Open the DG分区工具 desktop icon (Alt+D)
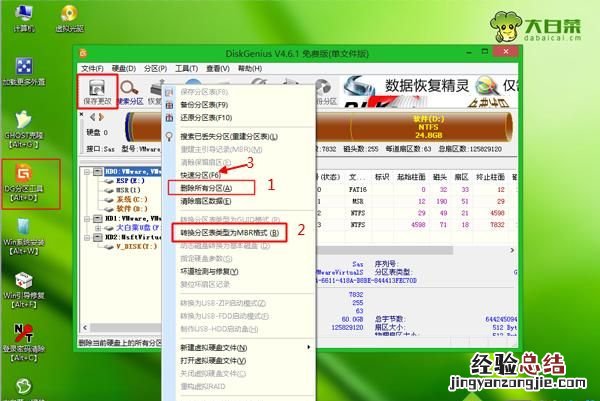Image resolution: width=600 pixels, height=401 pixels. click(x=24, y=183)
